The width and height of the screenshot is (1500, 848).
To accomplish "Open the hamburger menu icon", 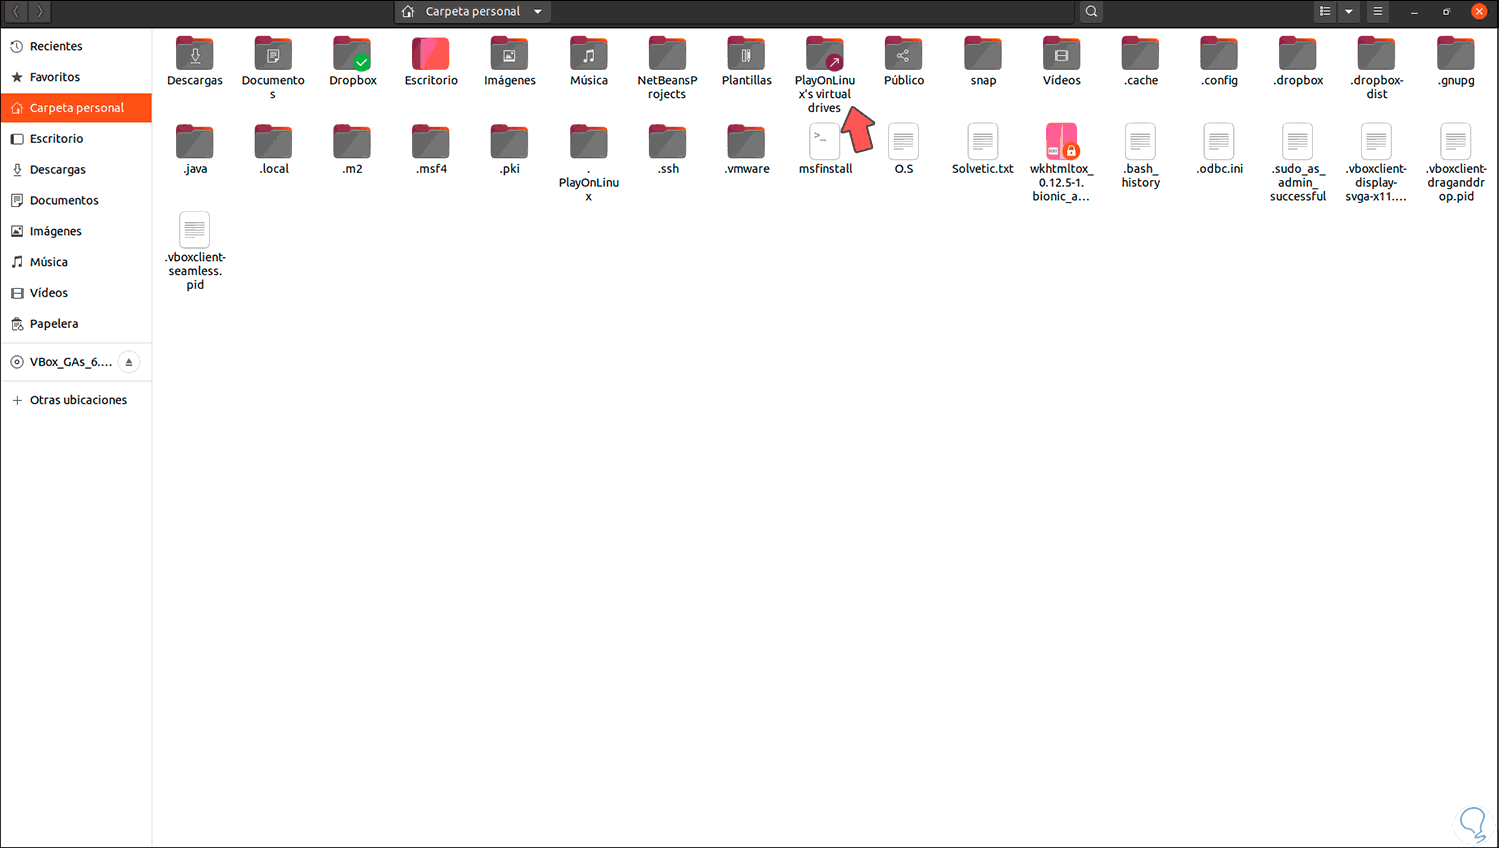I will (1377, 11).
